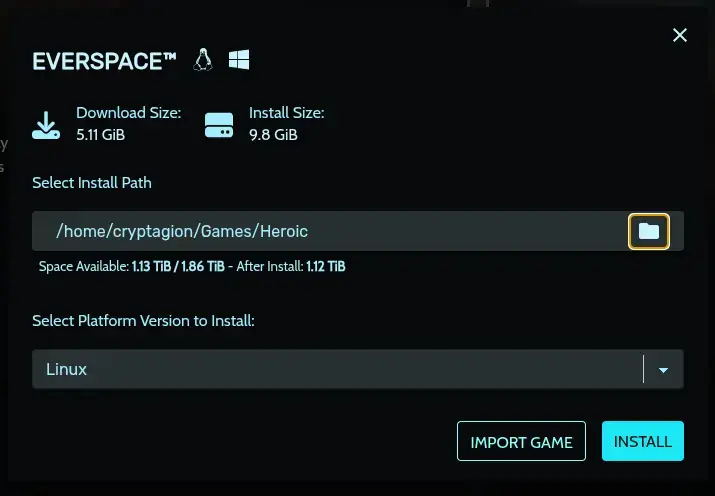715x496 pixels.
Task: Click the Select Install Path label
Action: 92,183
